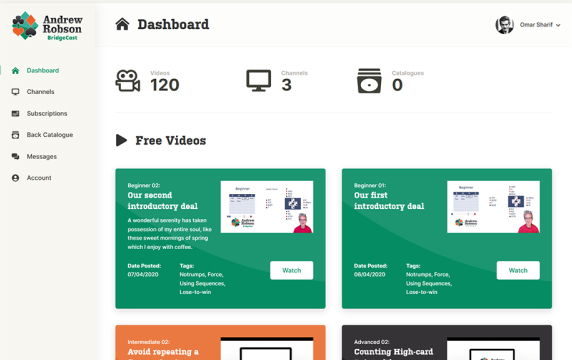
Task: Click the 'Advanced 02:' label
Action: click(x=371, y=342)
